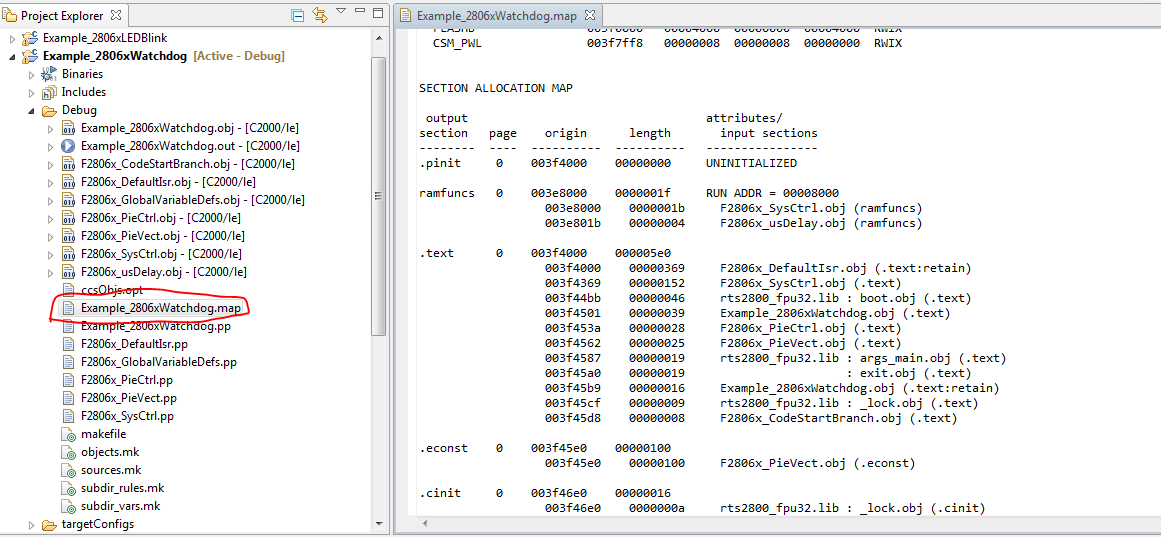Collapse the Debug folder

tap(31, 110)
